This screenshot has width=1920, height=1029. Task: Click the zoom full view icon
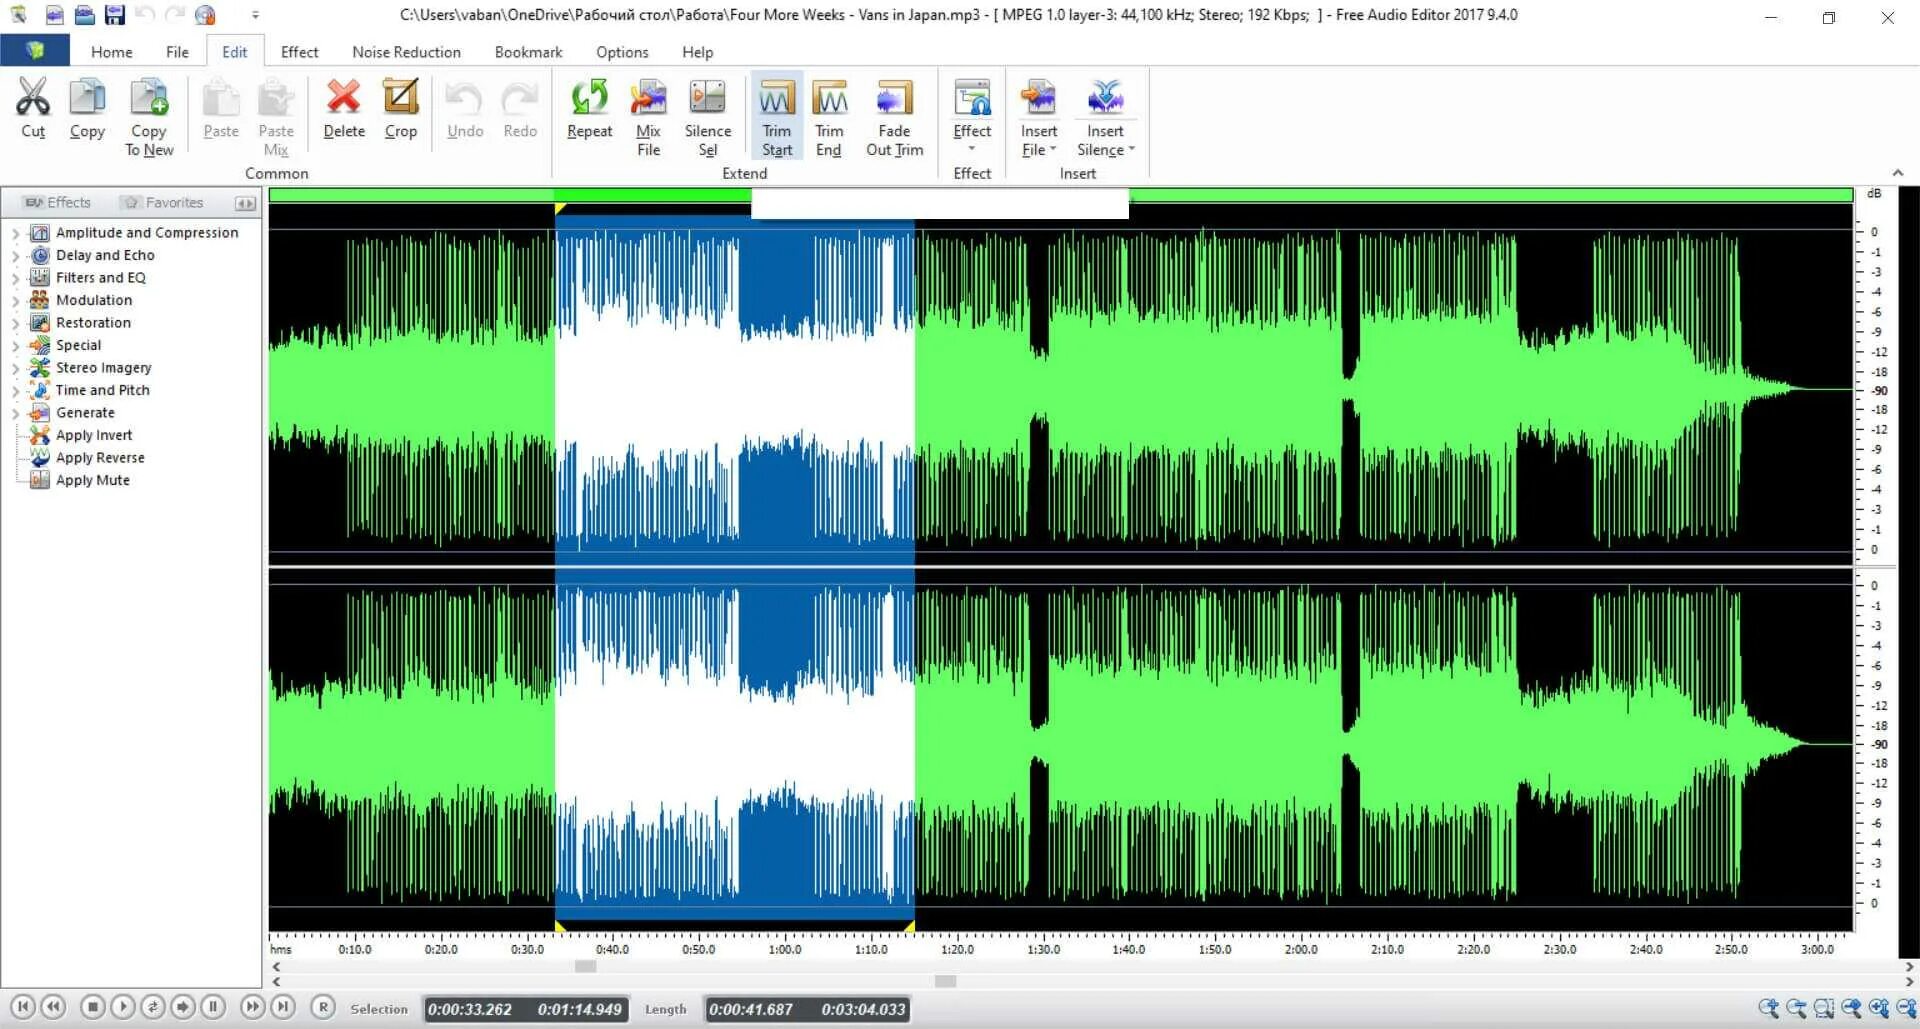(1852, 1008)
